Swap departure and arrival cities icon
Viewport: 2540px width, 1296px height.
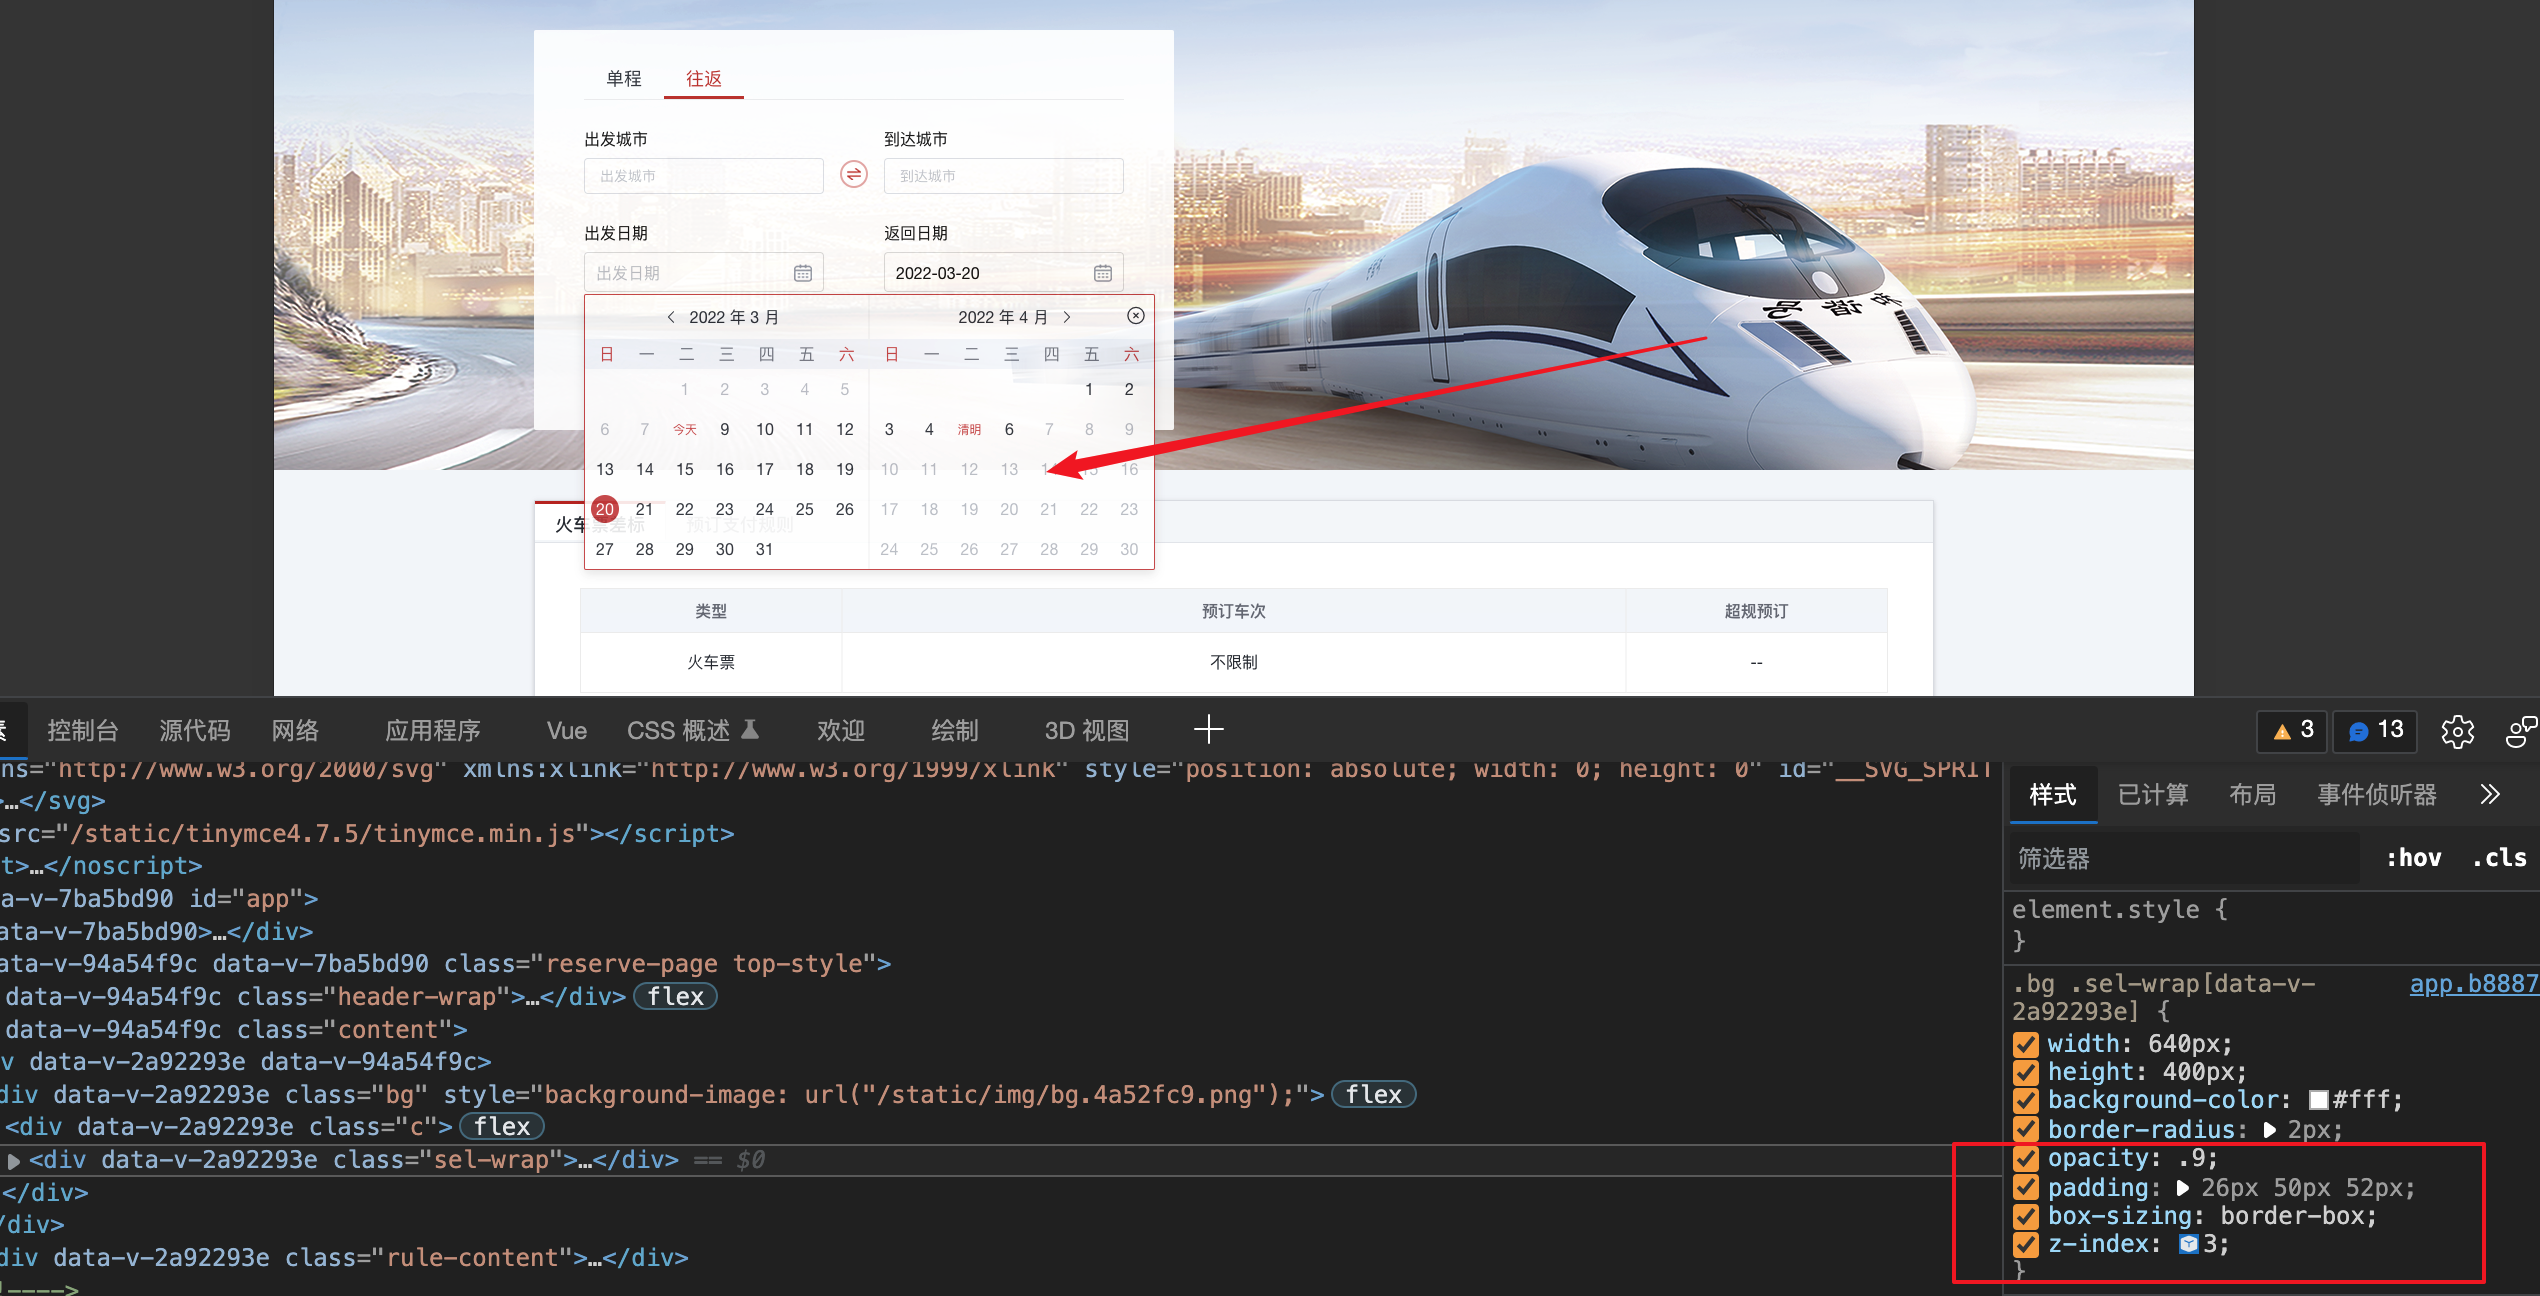pos(853,175)
